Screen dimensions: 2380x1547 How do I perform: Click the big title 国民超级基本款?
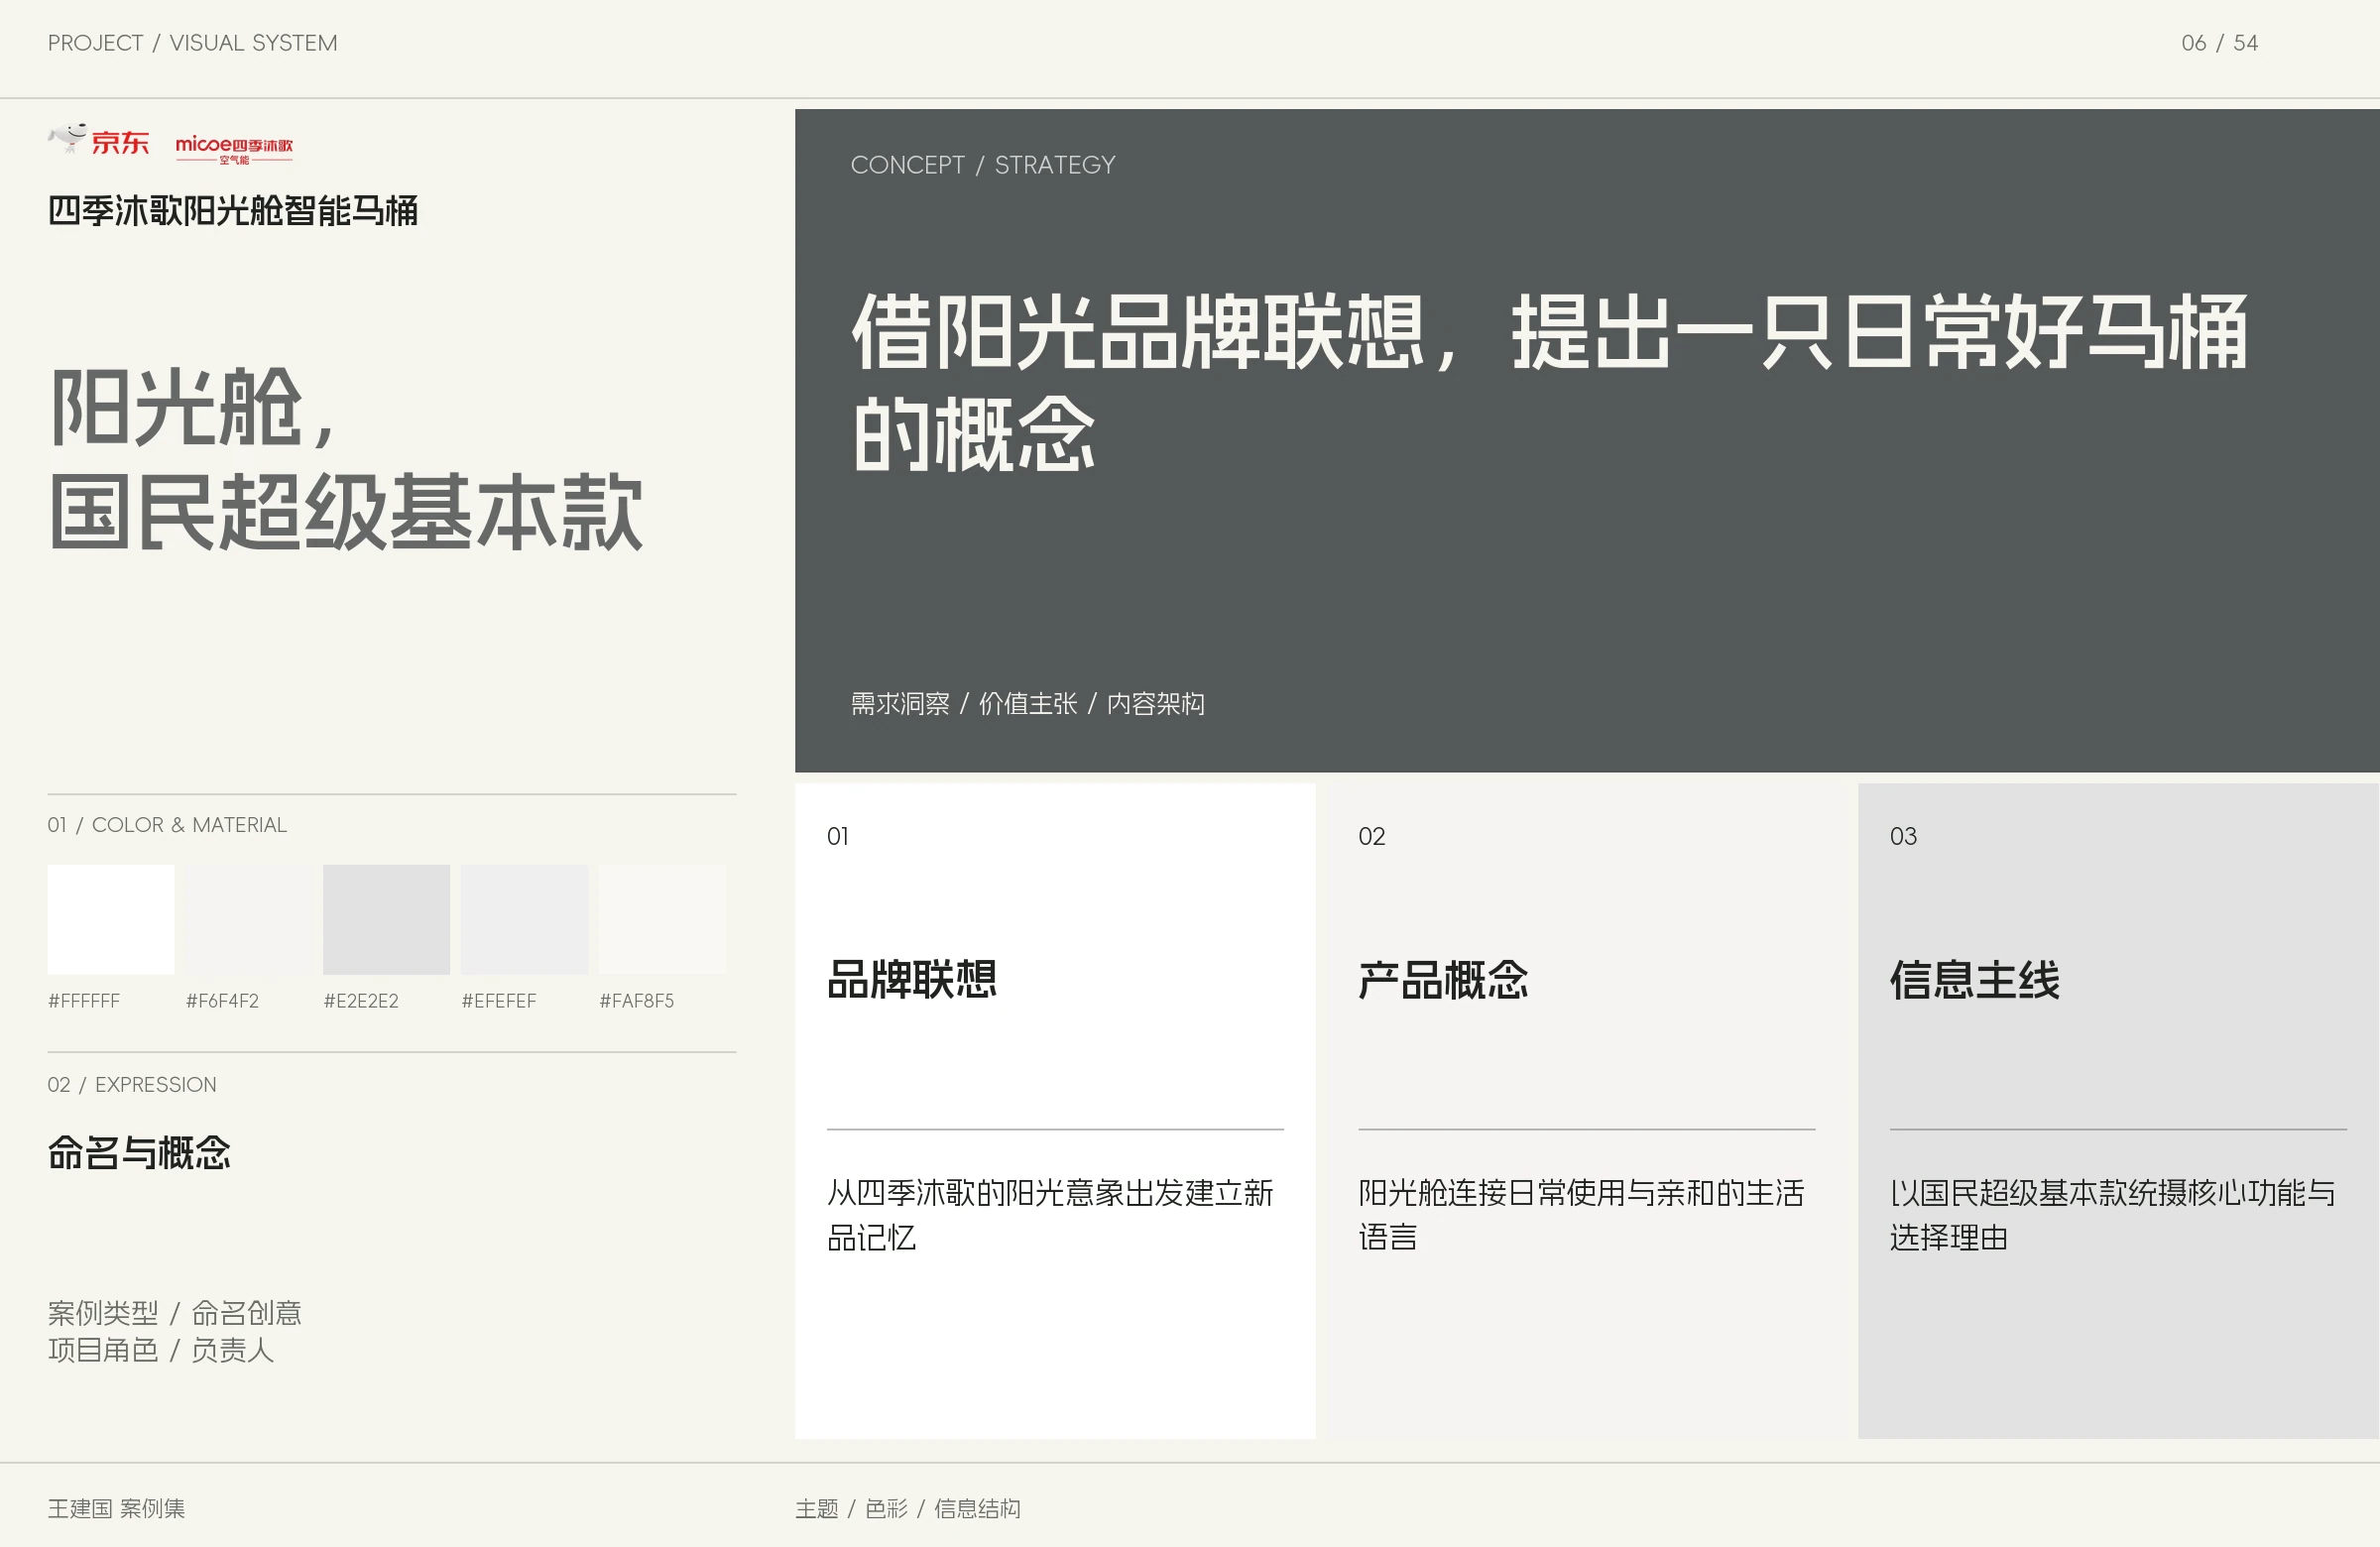point(346,512)
